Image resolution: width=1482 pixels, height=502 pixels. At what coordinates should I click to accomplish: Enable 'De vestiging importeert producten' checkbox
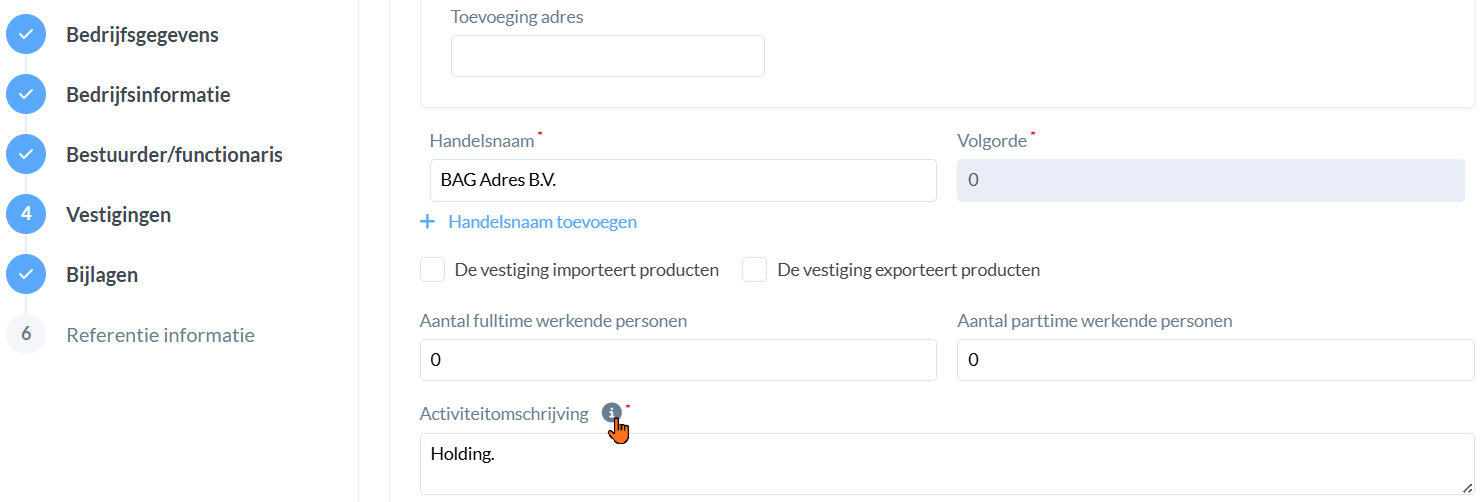433,270
